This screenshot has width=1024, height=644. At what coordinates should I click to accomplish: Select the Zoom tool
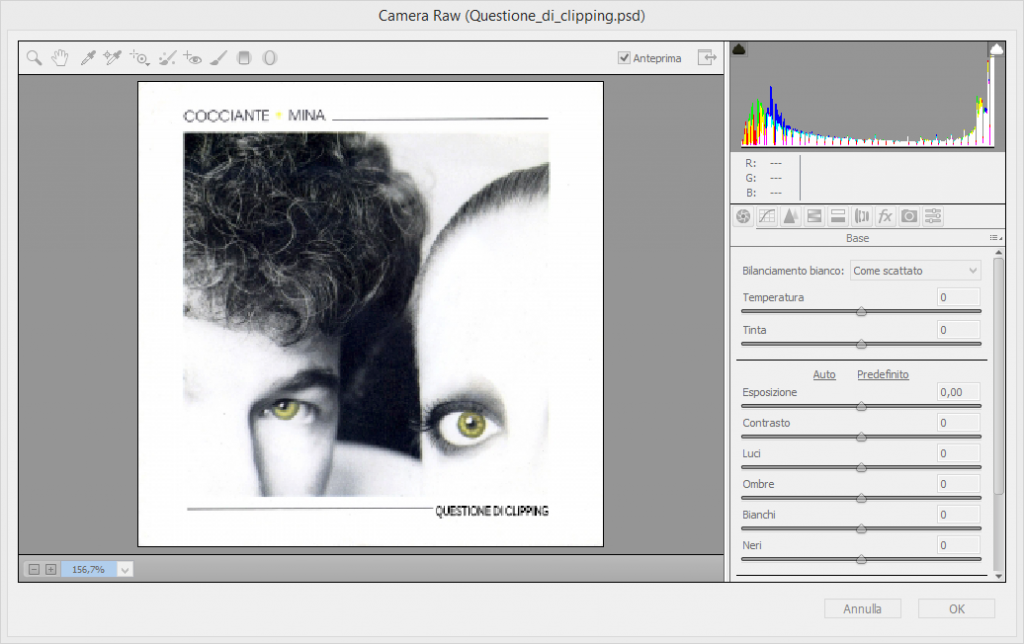click(x=34, y=58)
